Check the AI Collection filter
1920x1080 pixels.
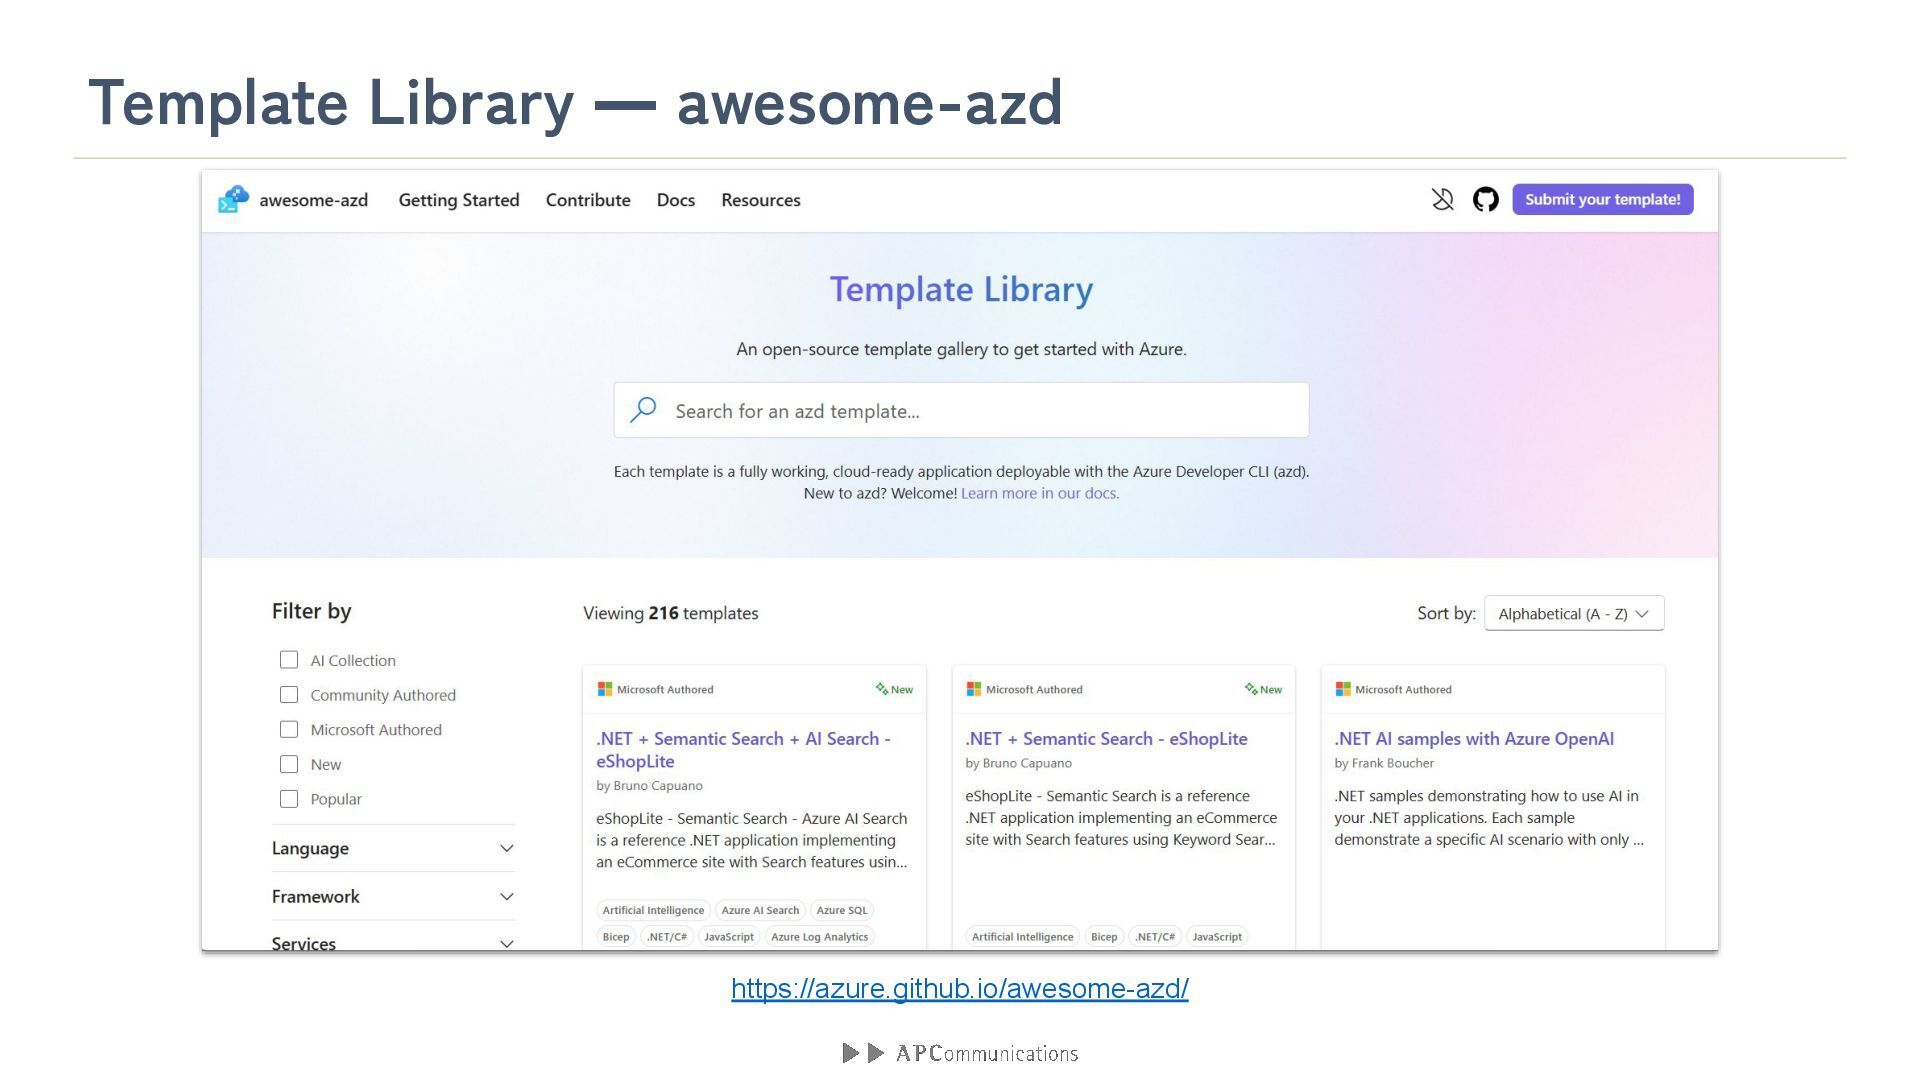[x=289, y=660]
